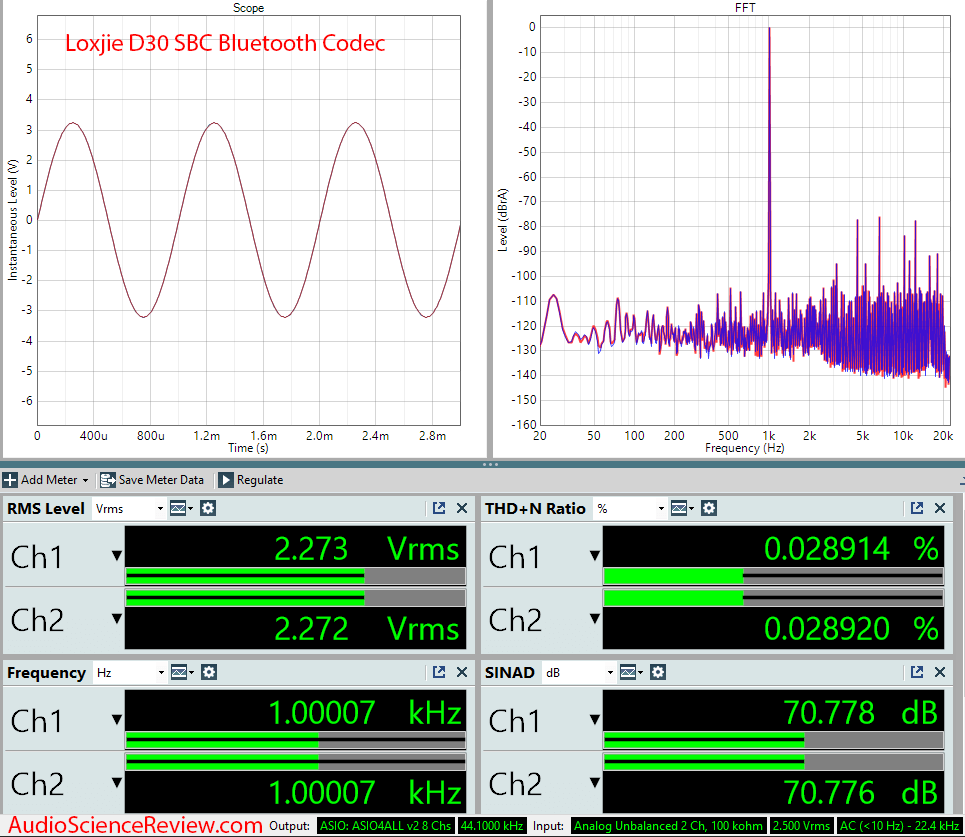The width and height of the screenshot is (965, 837).
Task: Expand RMS Level Ch2 channel arrow
Action: coord(116,619)
